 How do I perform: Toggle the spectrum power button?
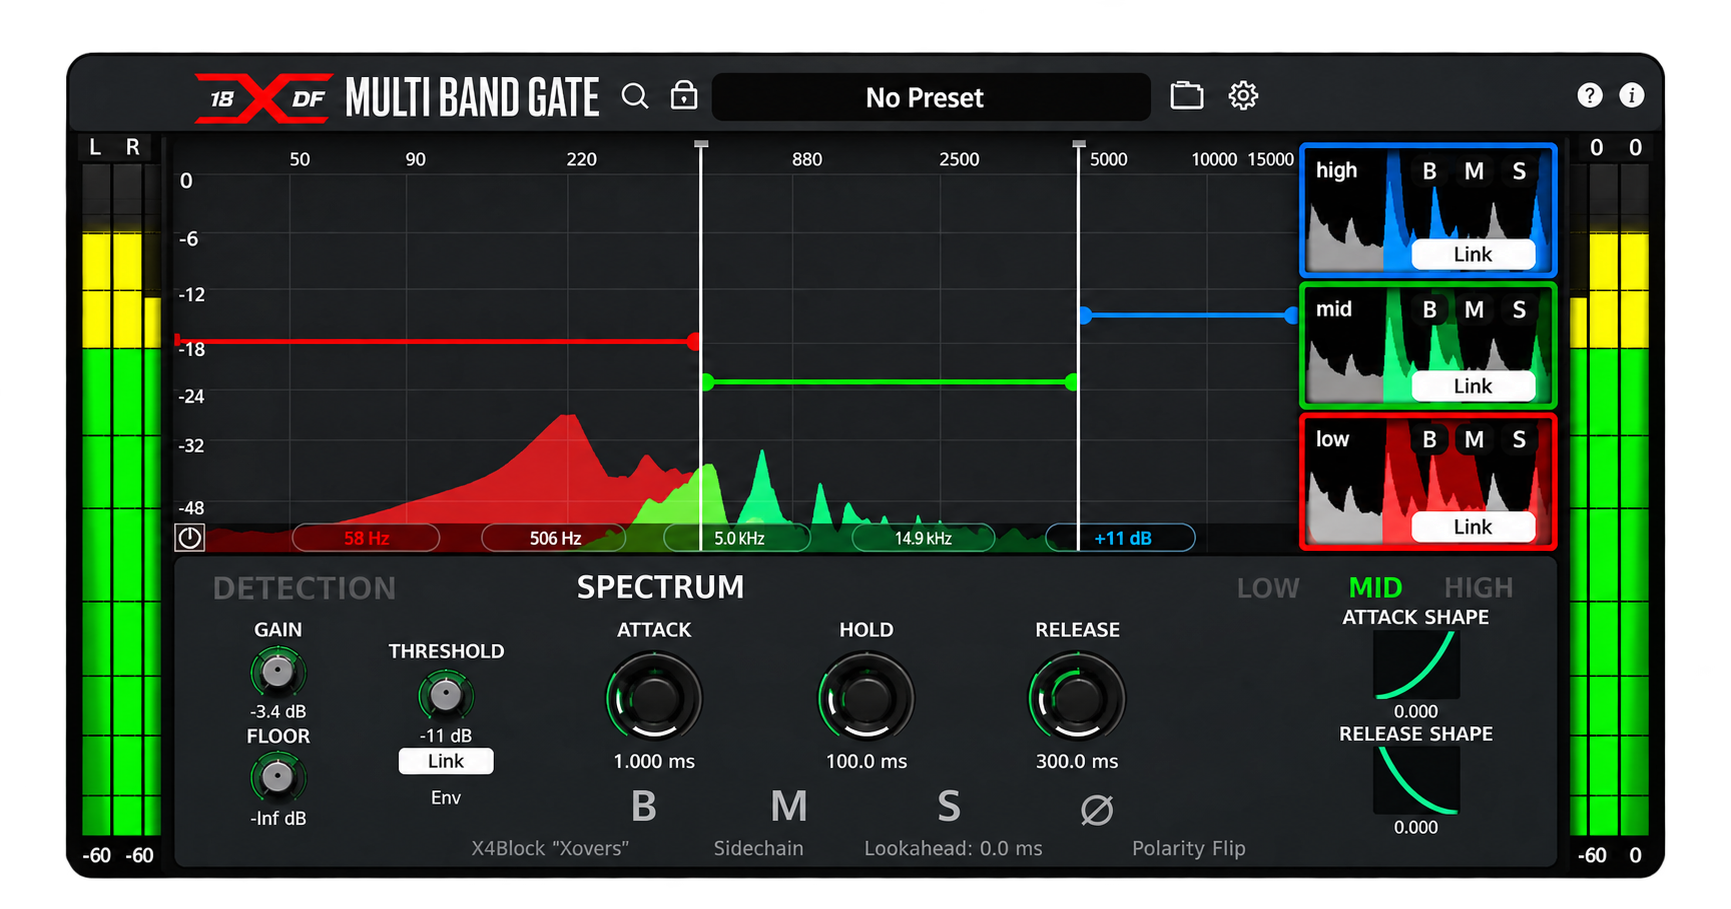[x=190, y=538]
